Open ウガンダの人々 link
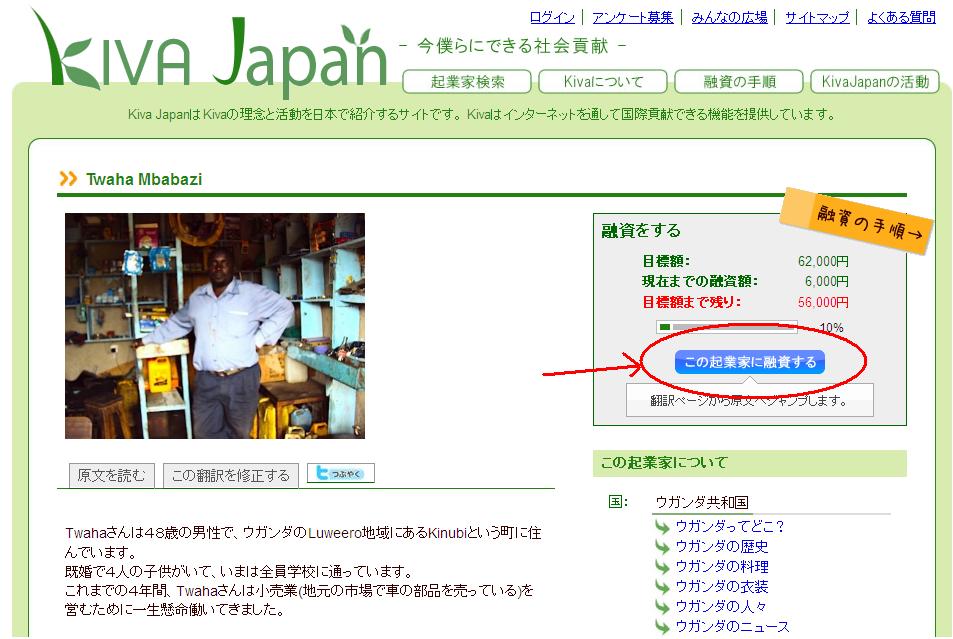This screenshot has height=639, width=953. (721, 607)
